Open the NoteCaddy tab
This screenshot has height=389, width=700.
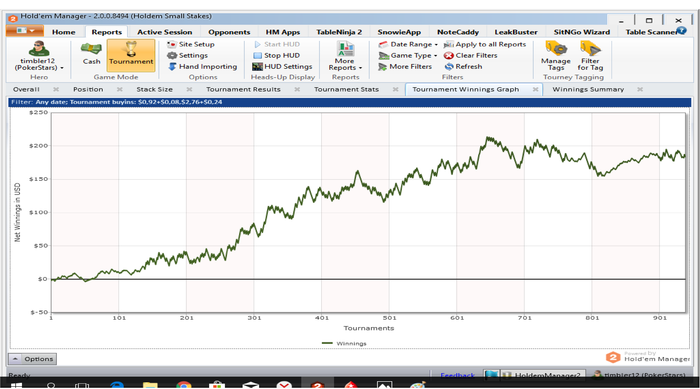coord(458,32)
